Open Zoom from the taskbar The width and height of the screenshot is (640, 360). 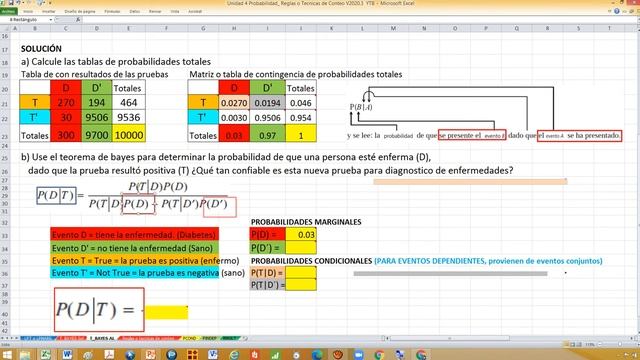359,355
